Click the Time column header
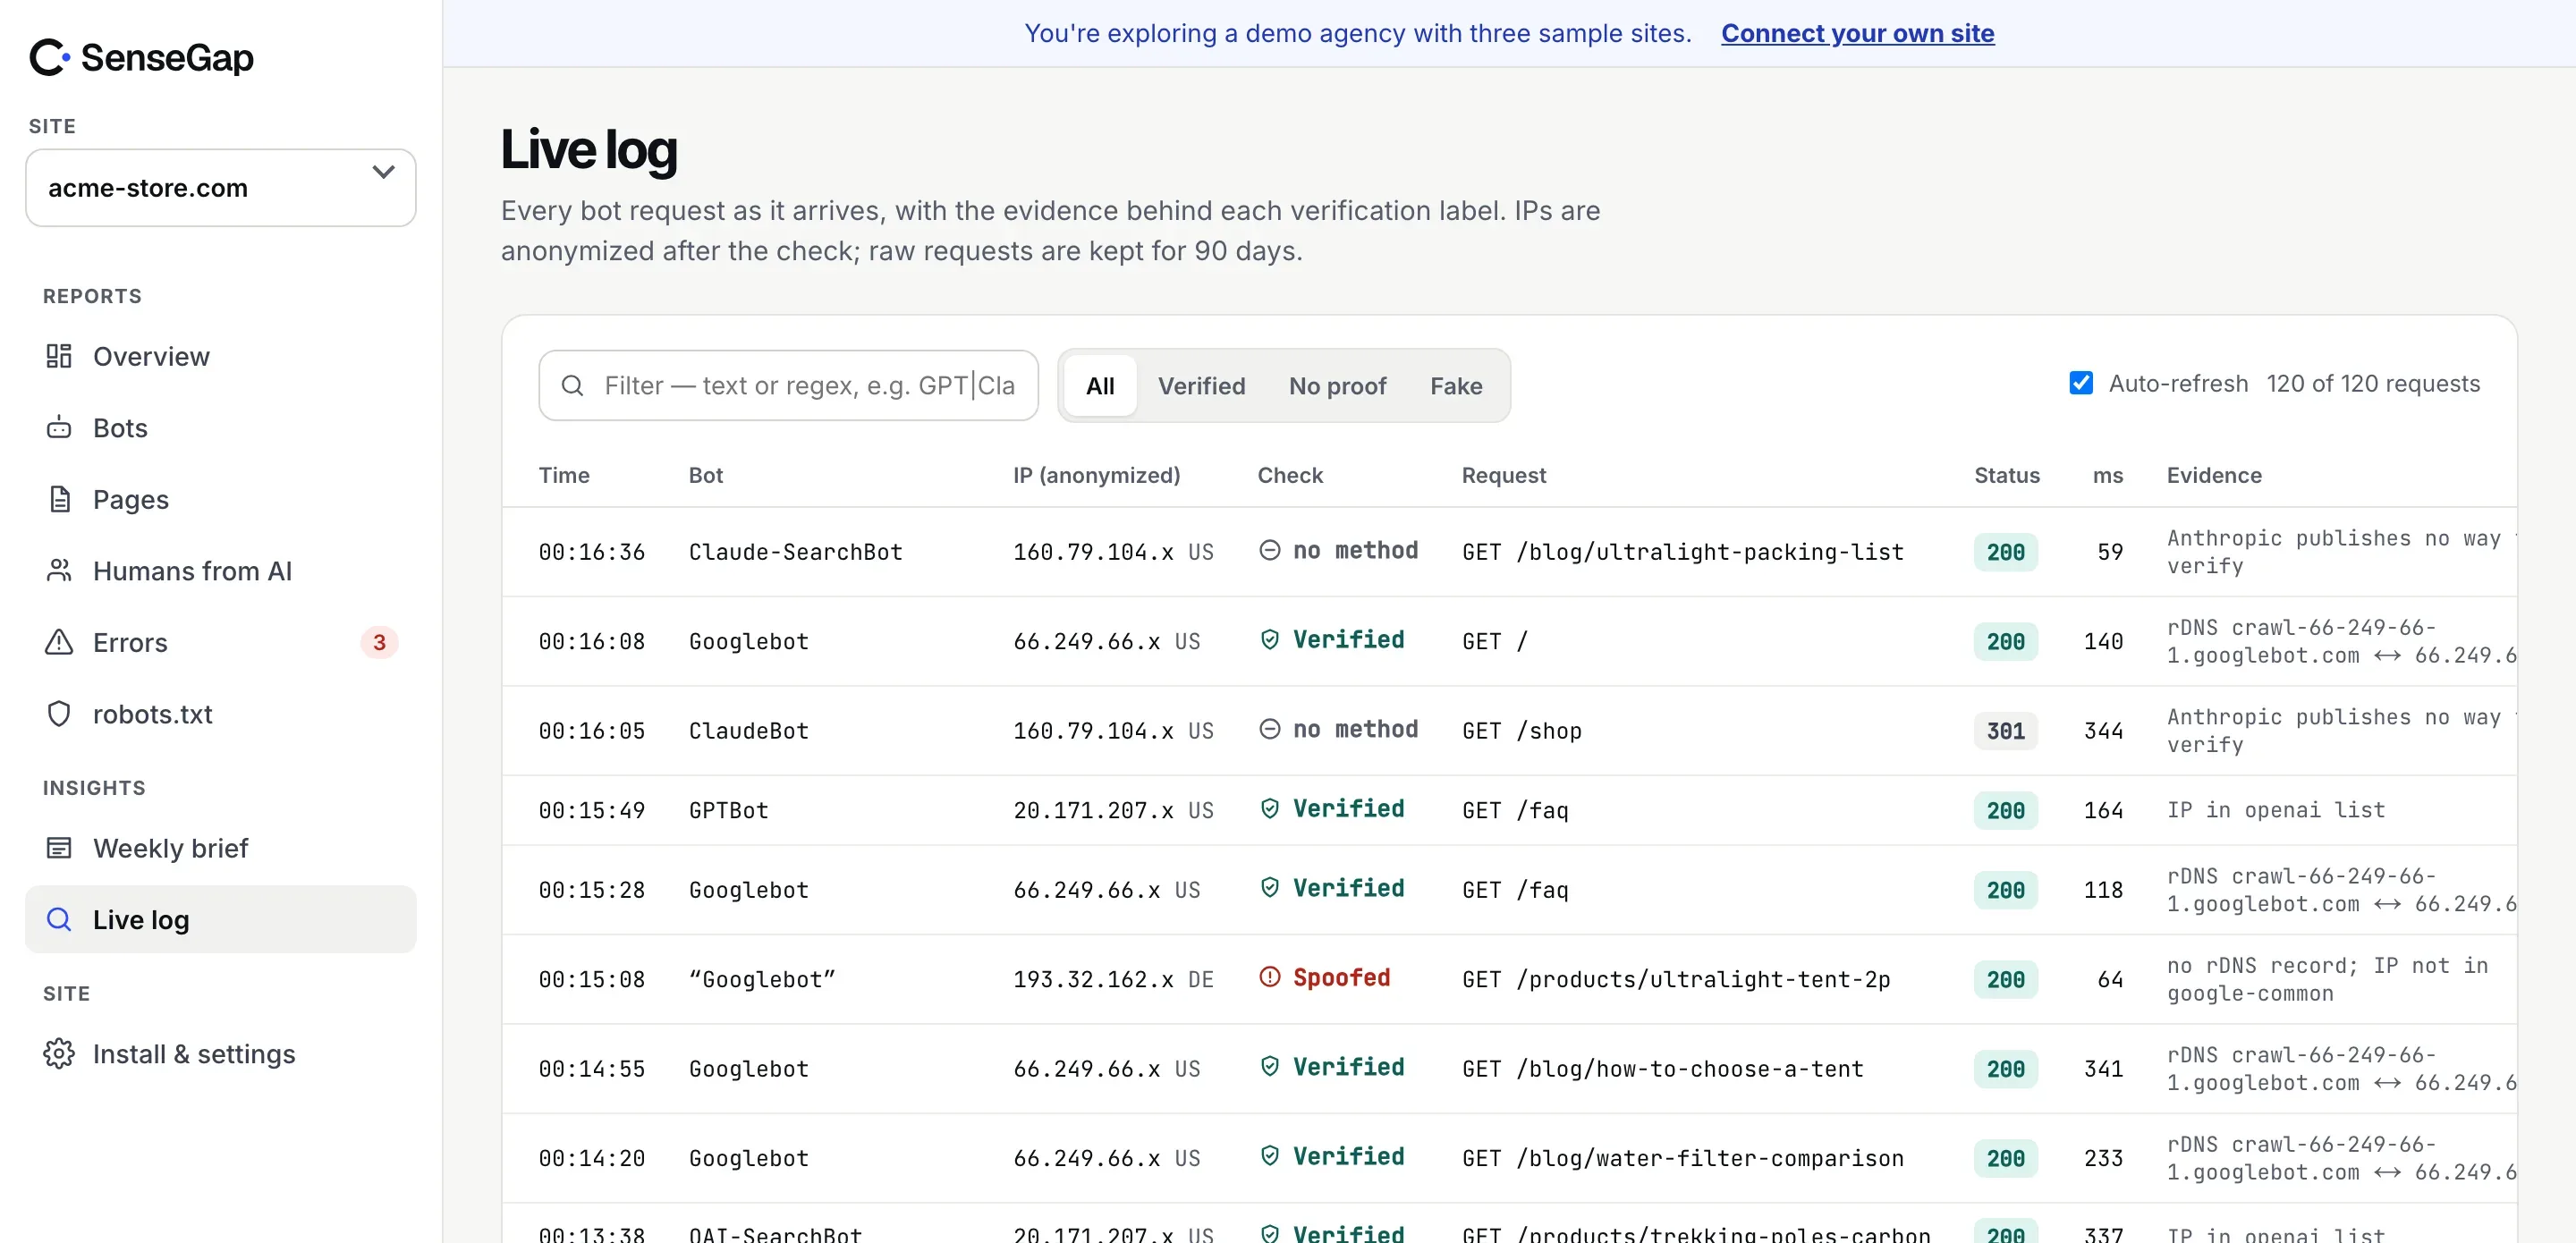The width and height of the screenshot is (2576, 1243). point(564,475)
